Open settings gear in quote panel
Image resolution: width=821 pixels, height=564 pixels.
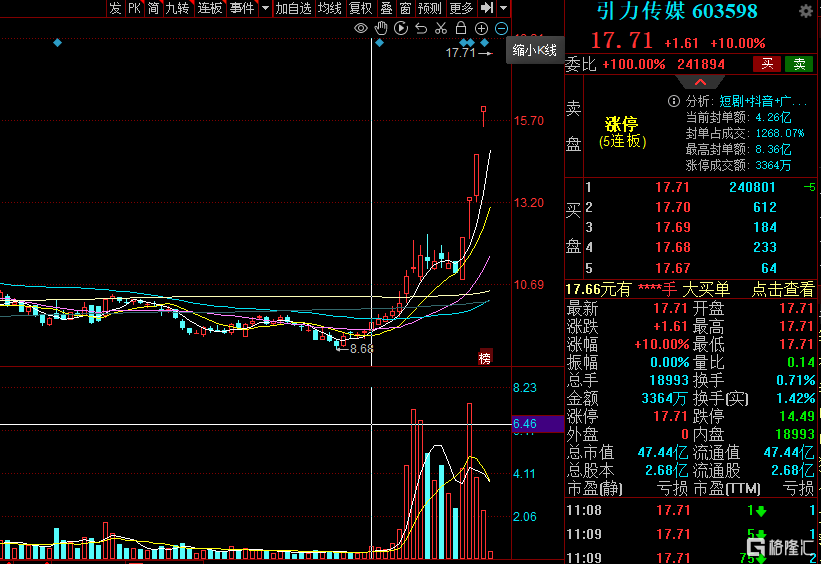pos(806,11)
